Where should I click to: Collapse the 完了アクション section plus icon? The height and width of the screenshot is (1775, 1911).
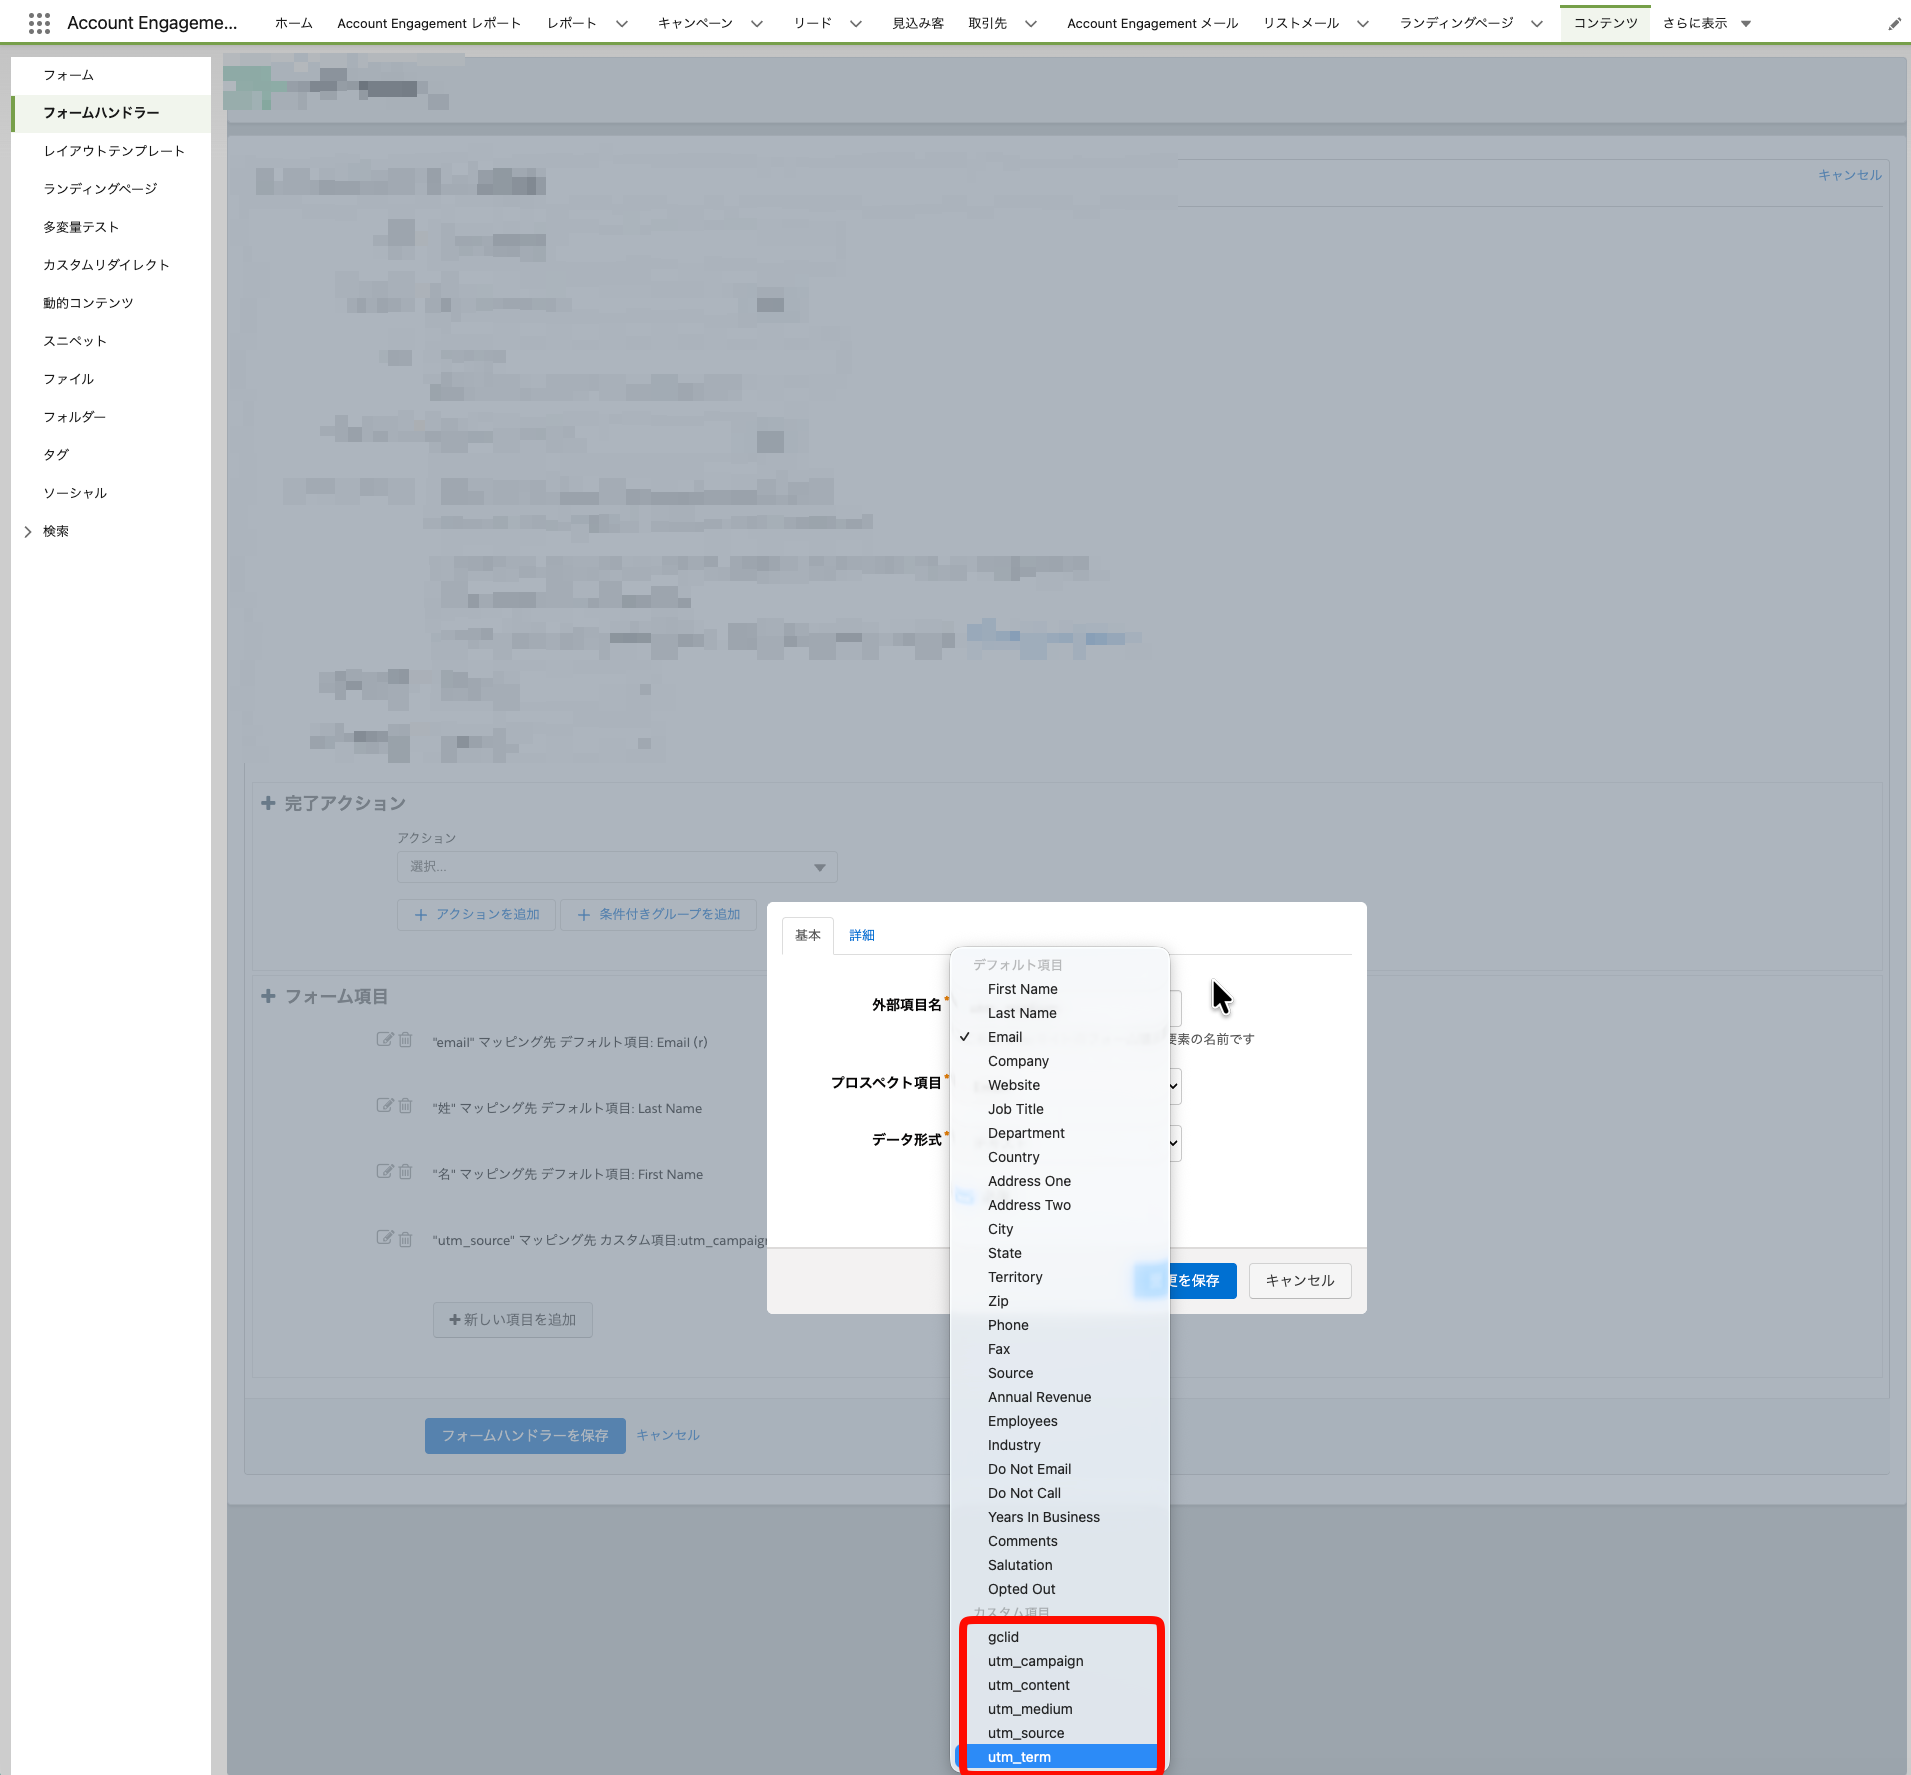(268, 803)
